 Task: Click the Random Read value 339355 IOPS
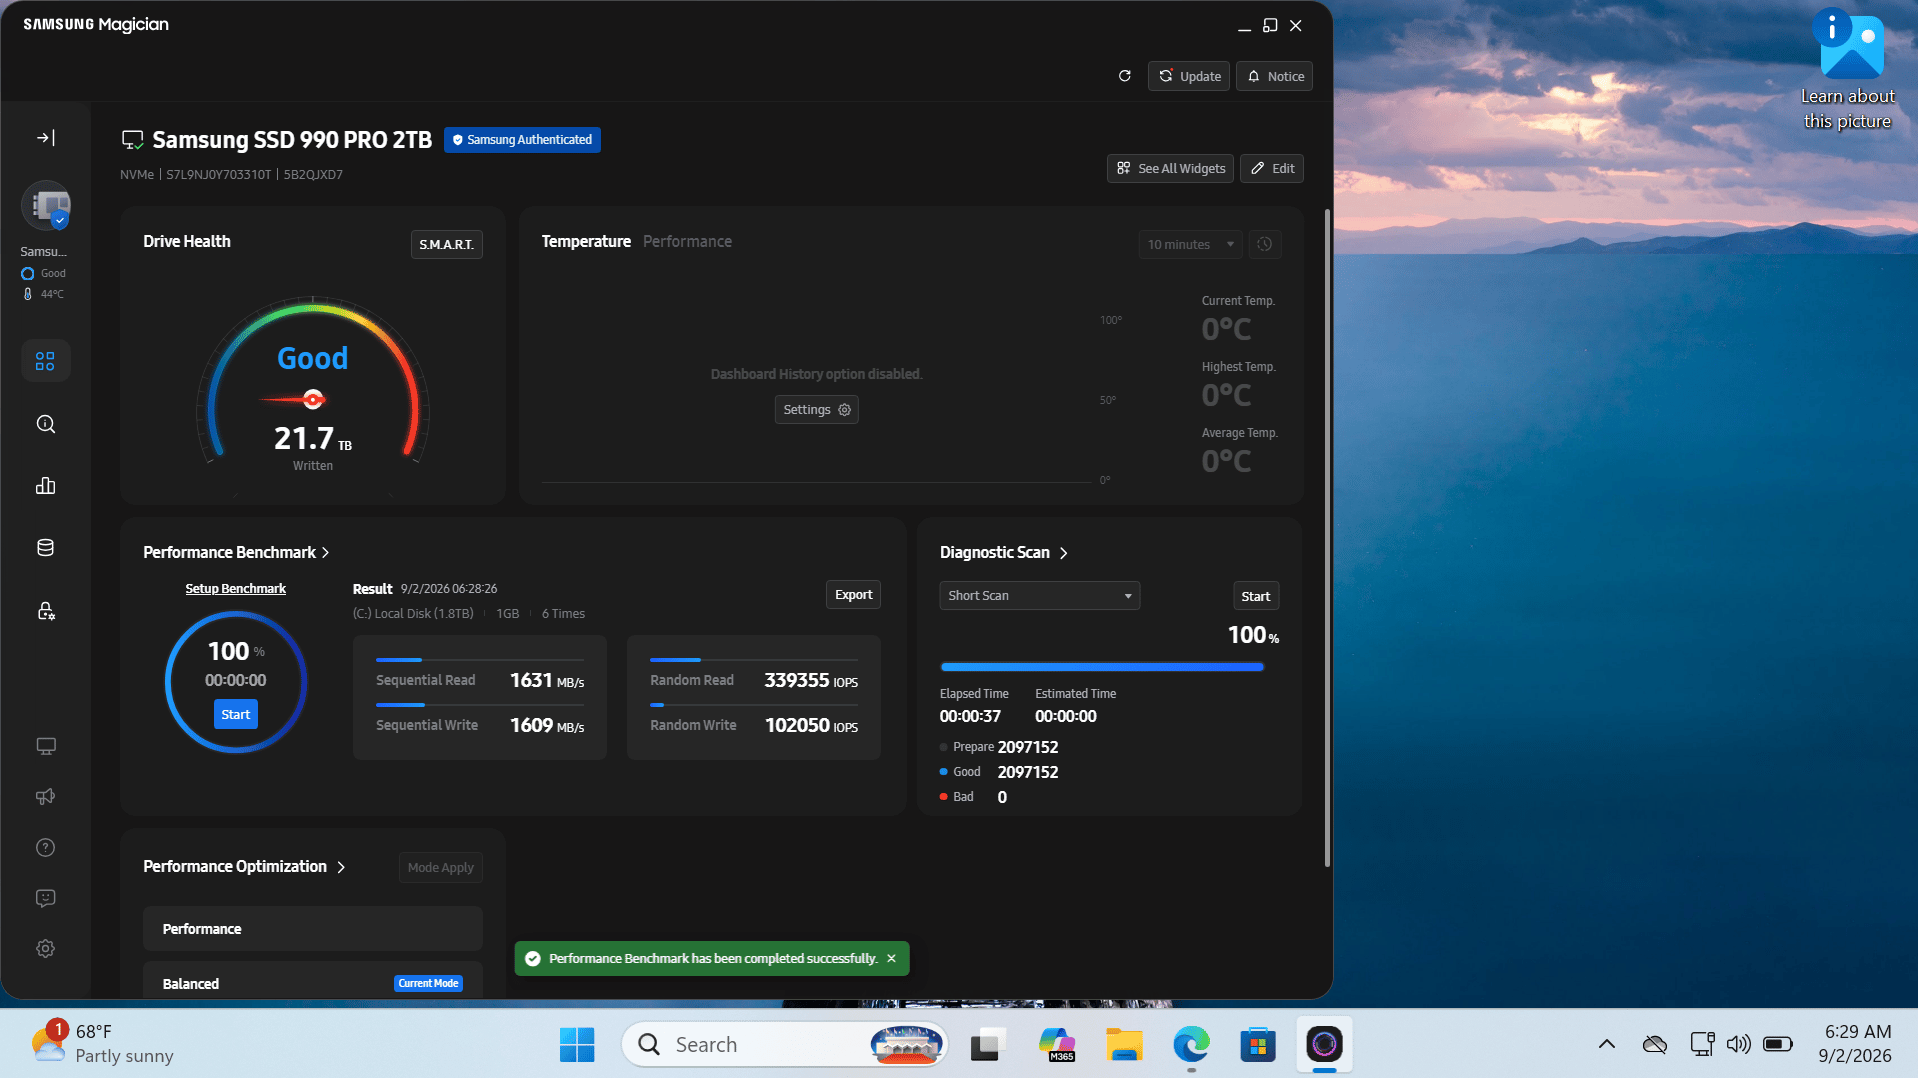[811, 681]
